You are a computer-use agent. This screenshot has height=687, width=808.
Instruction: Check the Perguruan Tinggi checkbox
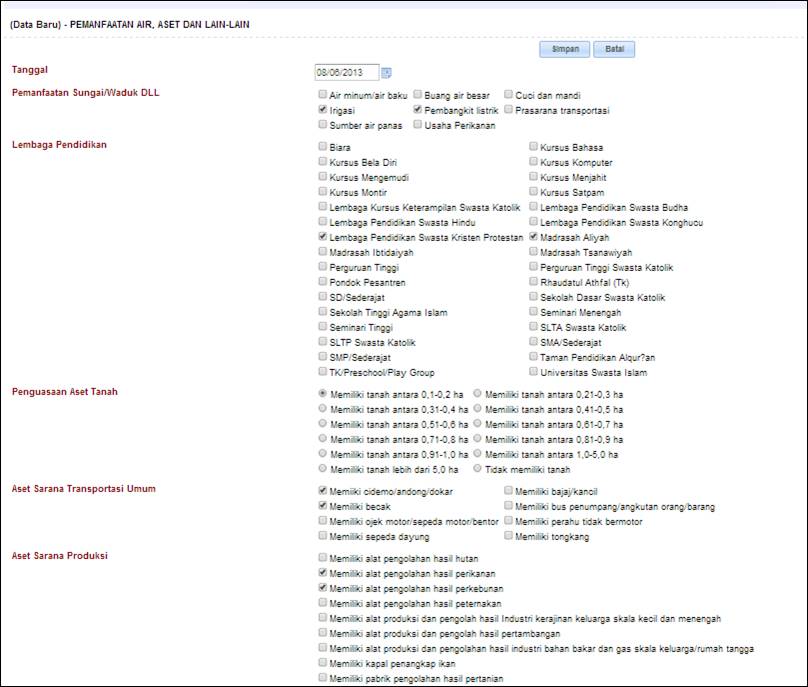point(323,265)
